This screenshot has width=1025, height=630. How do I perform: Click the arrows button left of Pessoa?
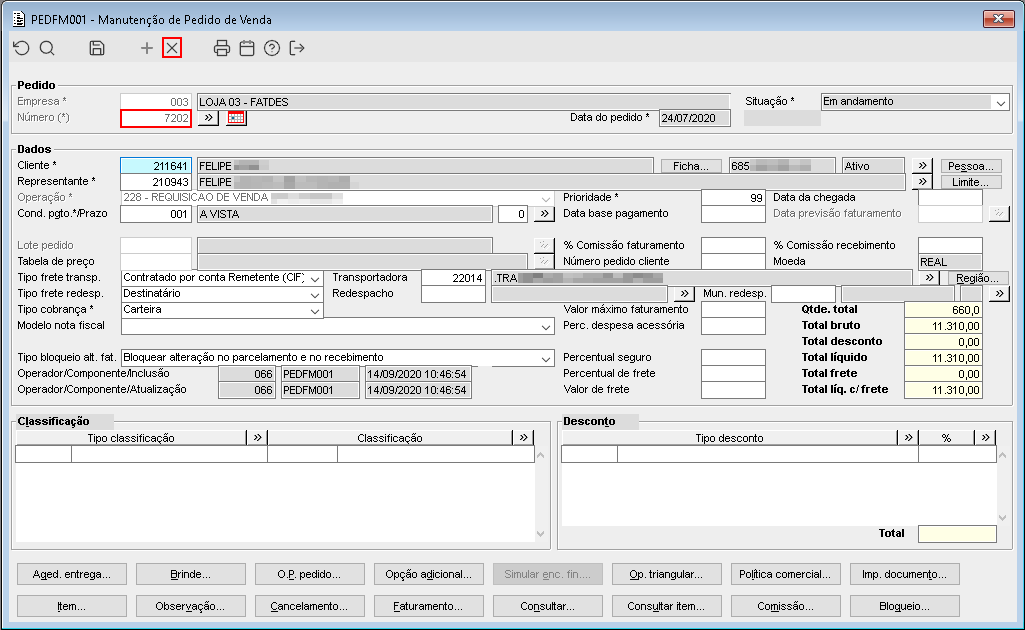click(922, 166)
